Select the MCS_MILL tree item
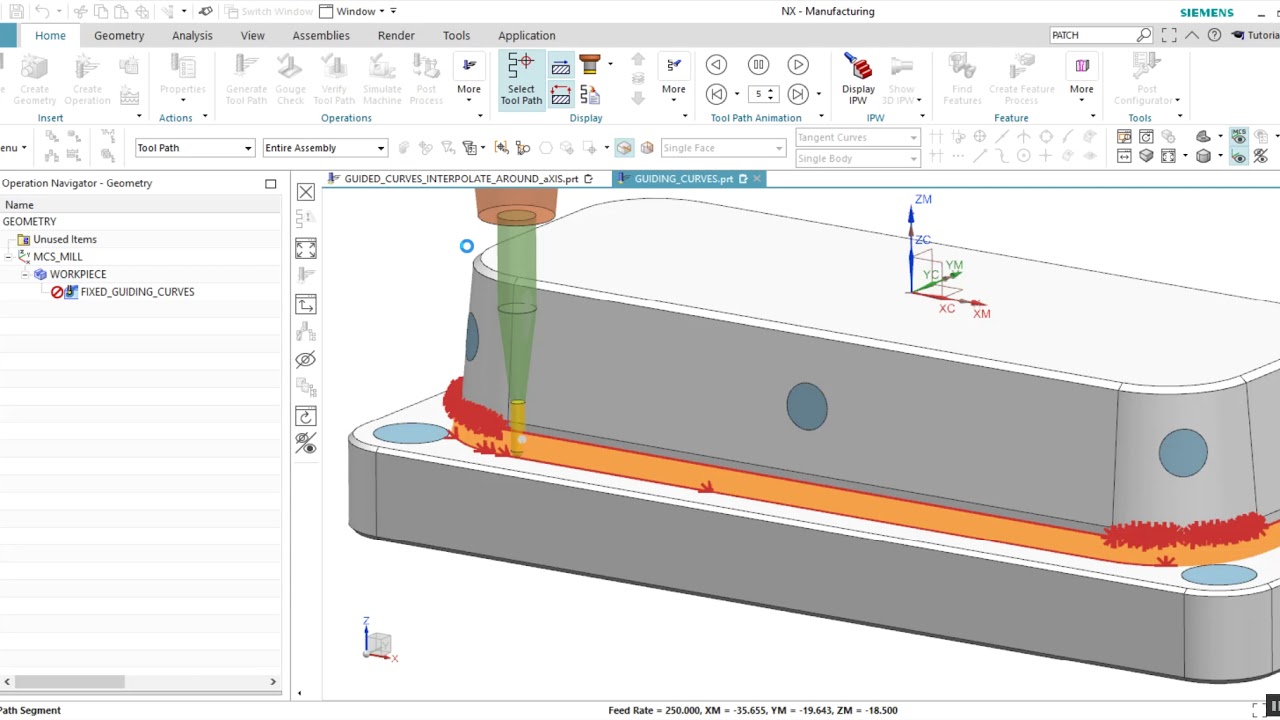Image resolution: width=1280 pixels, height=720 pixels. [57, 257]
